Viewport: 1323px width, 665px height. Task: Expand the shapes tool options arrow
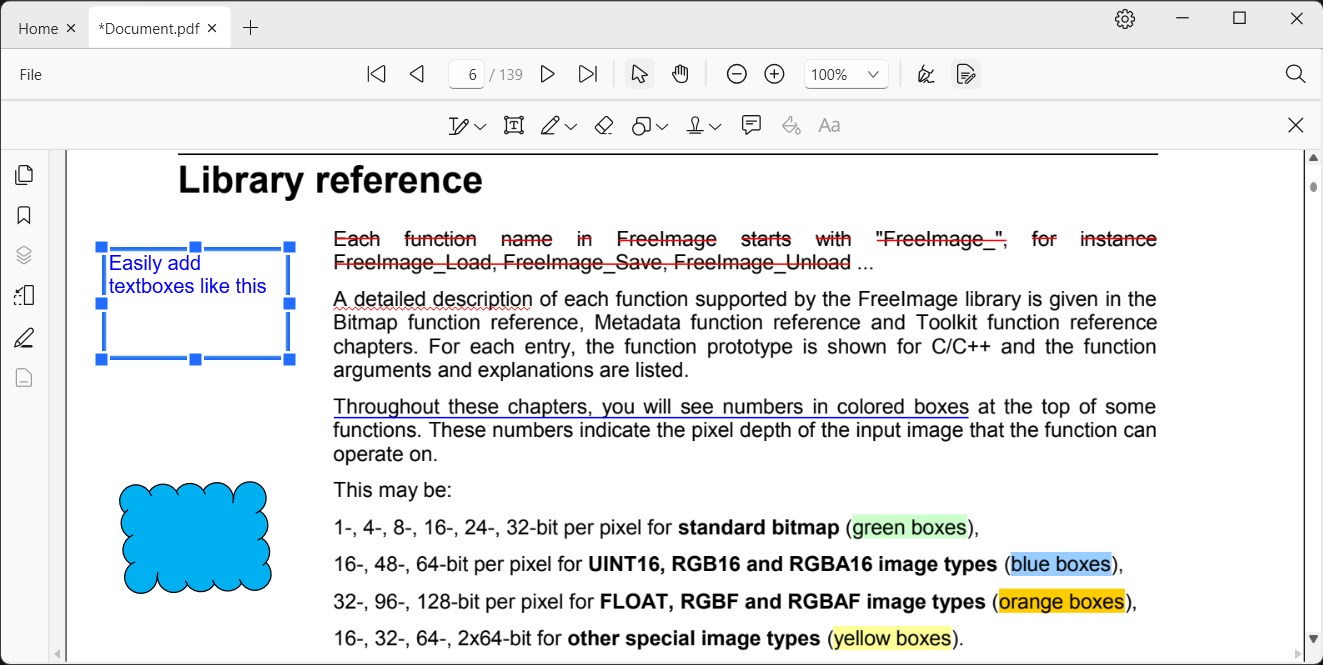(x=662, y=127)
